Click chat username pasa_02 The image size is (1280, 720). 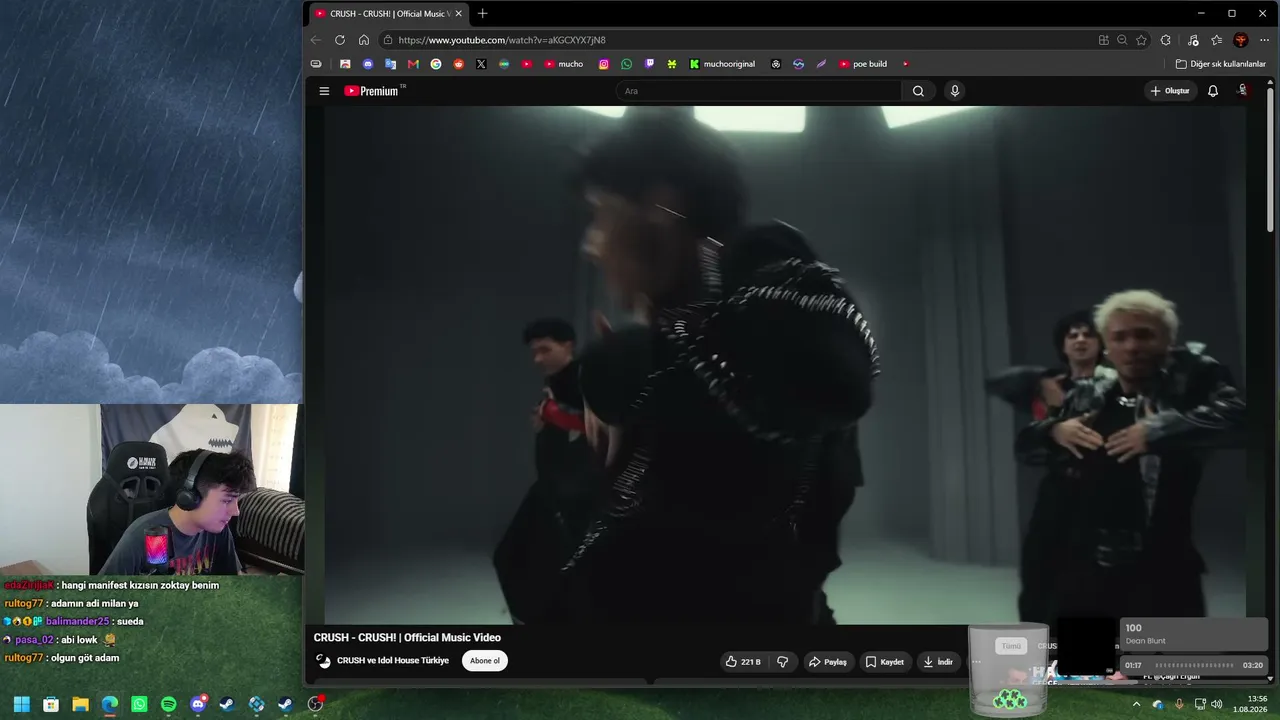(34, 640)
